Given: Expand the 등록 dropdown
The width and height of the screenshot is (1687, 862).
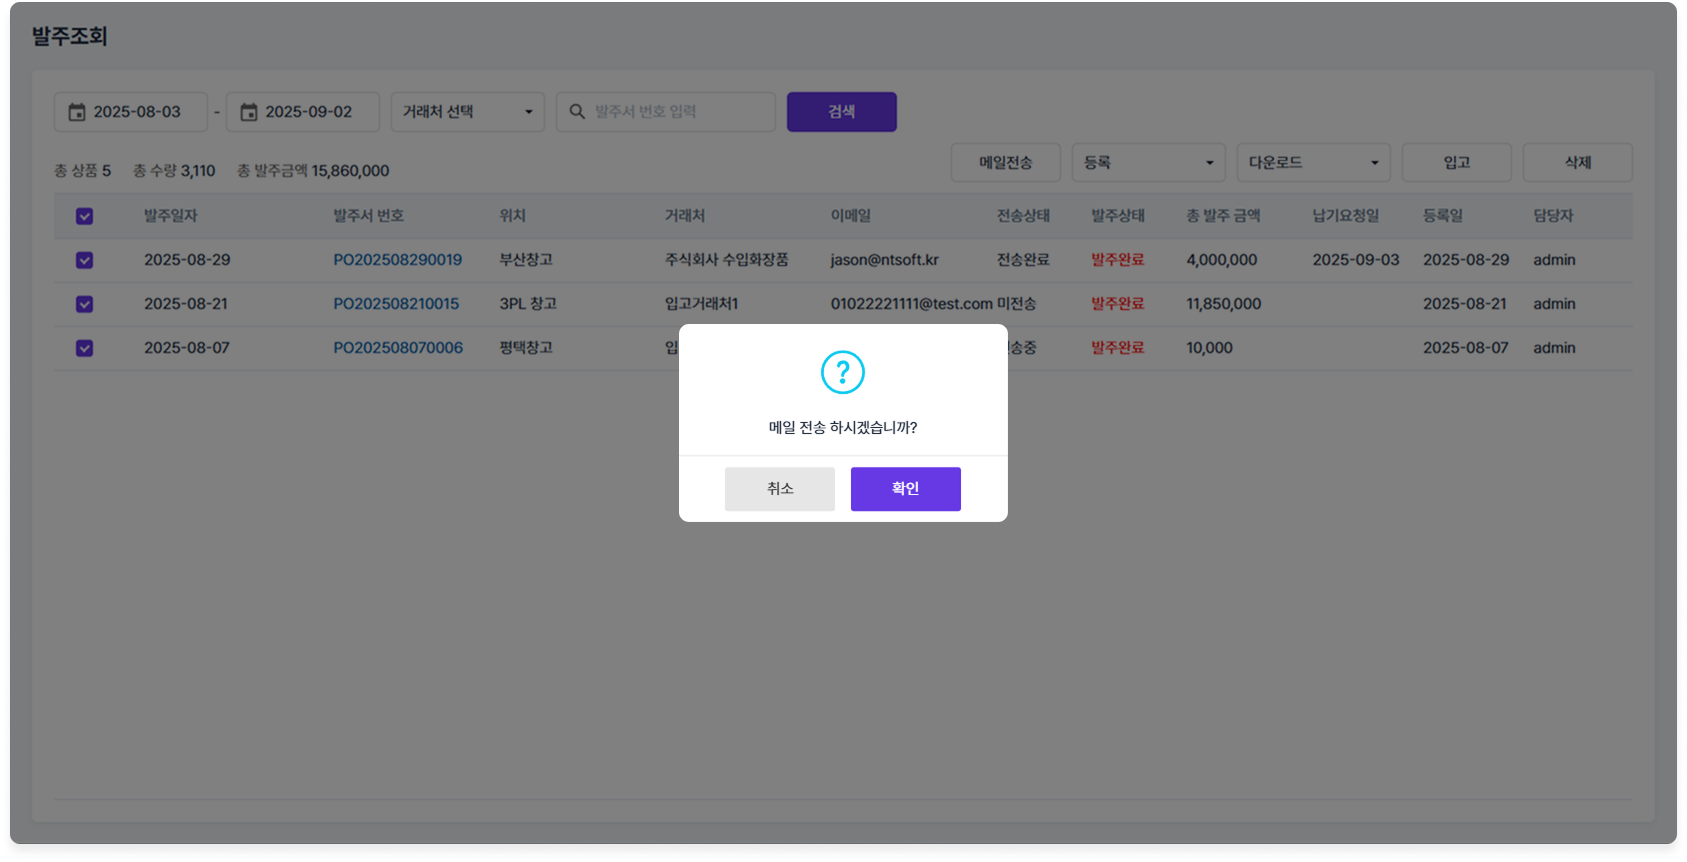Looking at the screenshot, I should [1148, 163].
